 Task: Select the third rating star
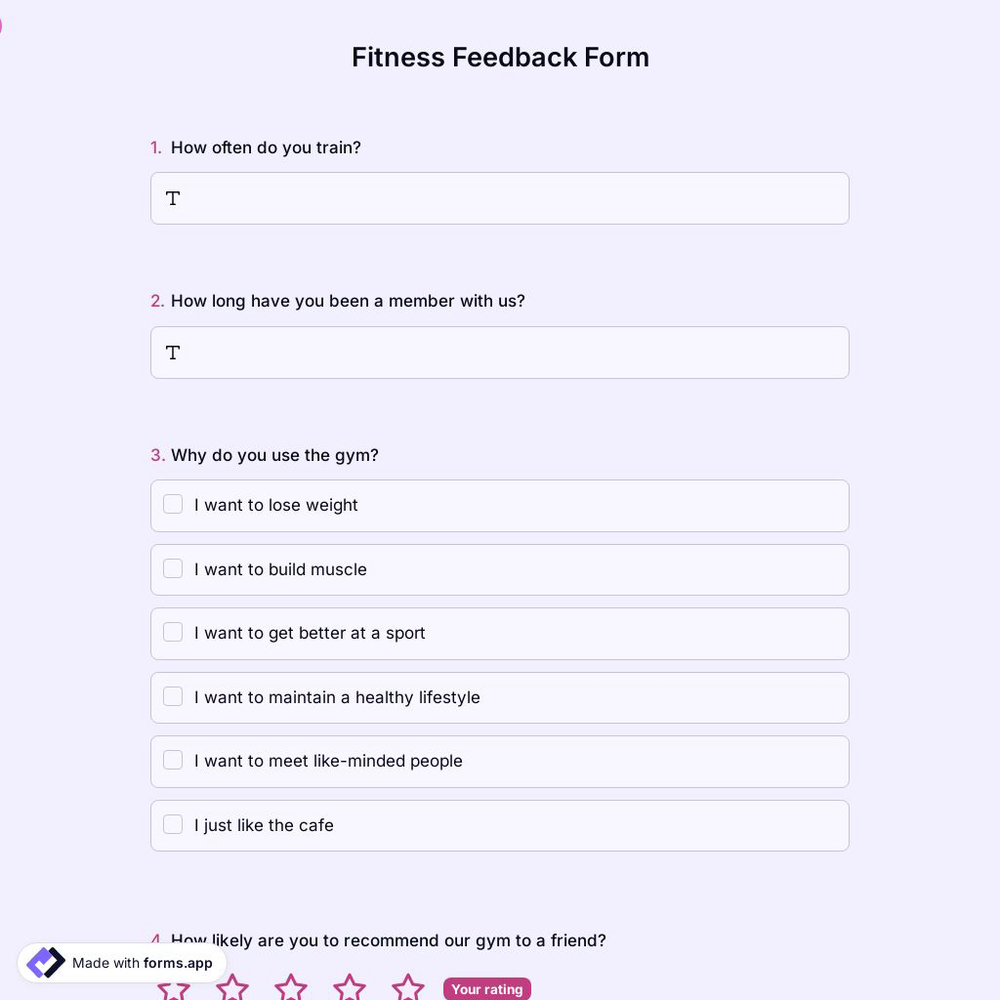(290, 989)
